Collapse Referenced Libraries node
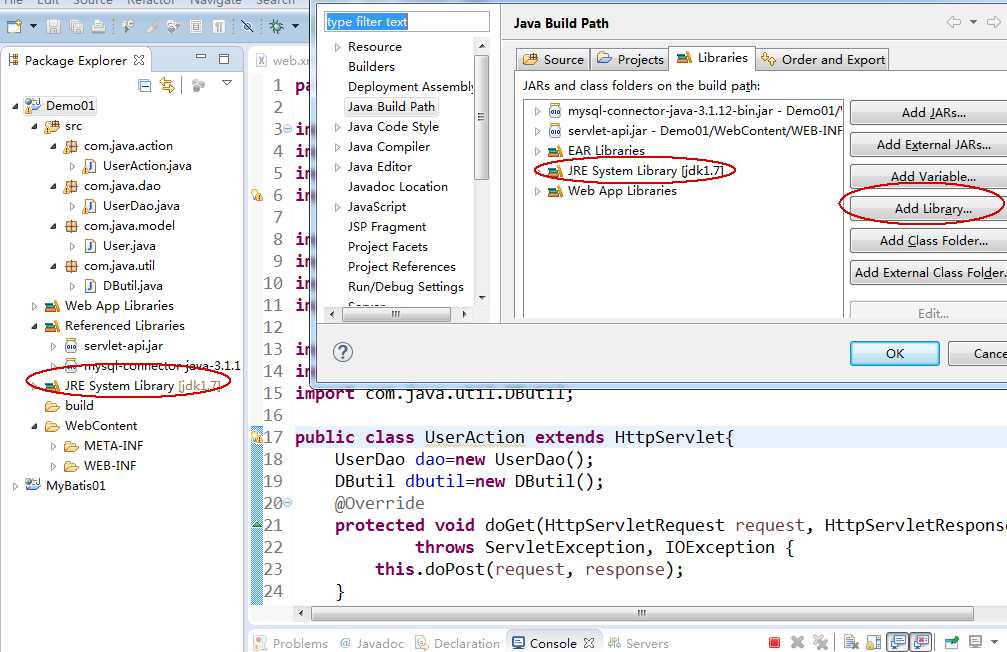1007x652 pixels. tap(34, 326)
